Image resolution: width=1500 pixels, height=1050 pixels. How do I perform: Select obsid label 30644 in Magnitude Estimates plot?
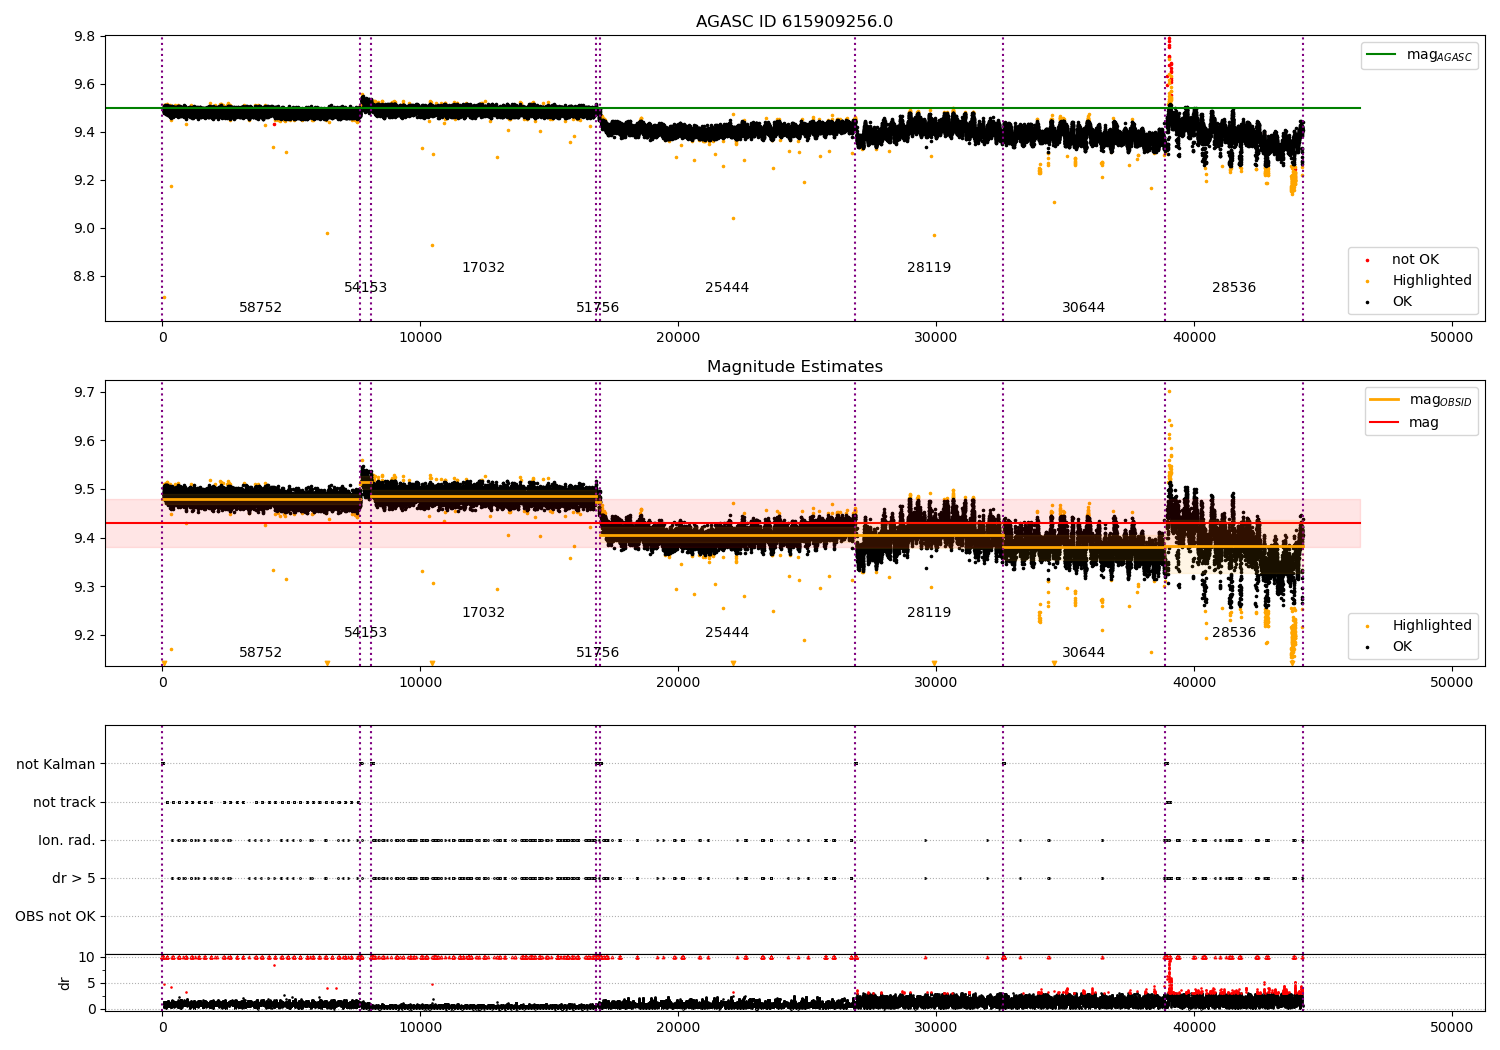(x=1083, y=653)
